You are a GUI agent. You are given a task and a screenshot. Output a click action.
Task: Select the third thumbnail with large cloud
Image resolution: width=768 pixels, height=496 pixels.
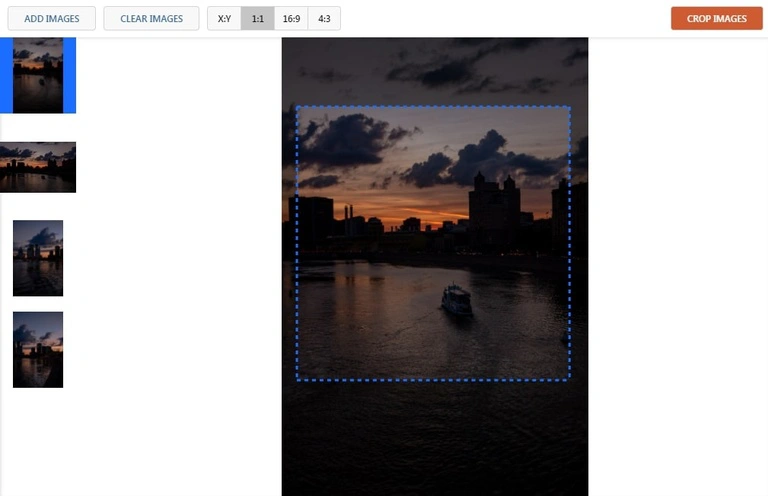38,258
